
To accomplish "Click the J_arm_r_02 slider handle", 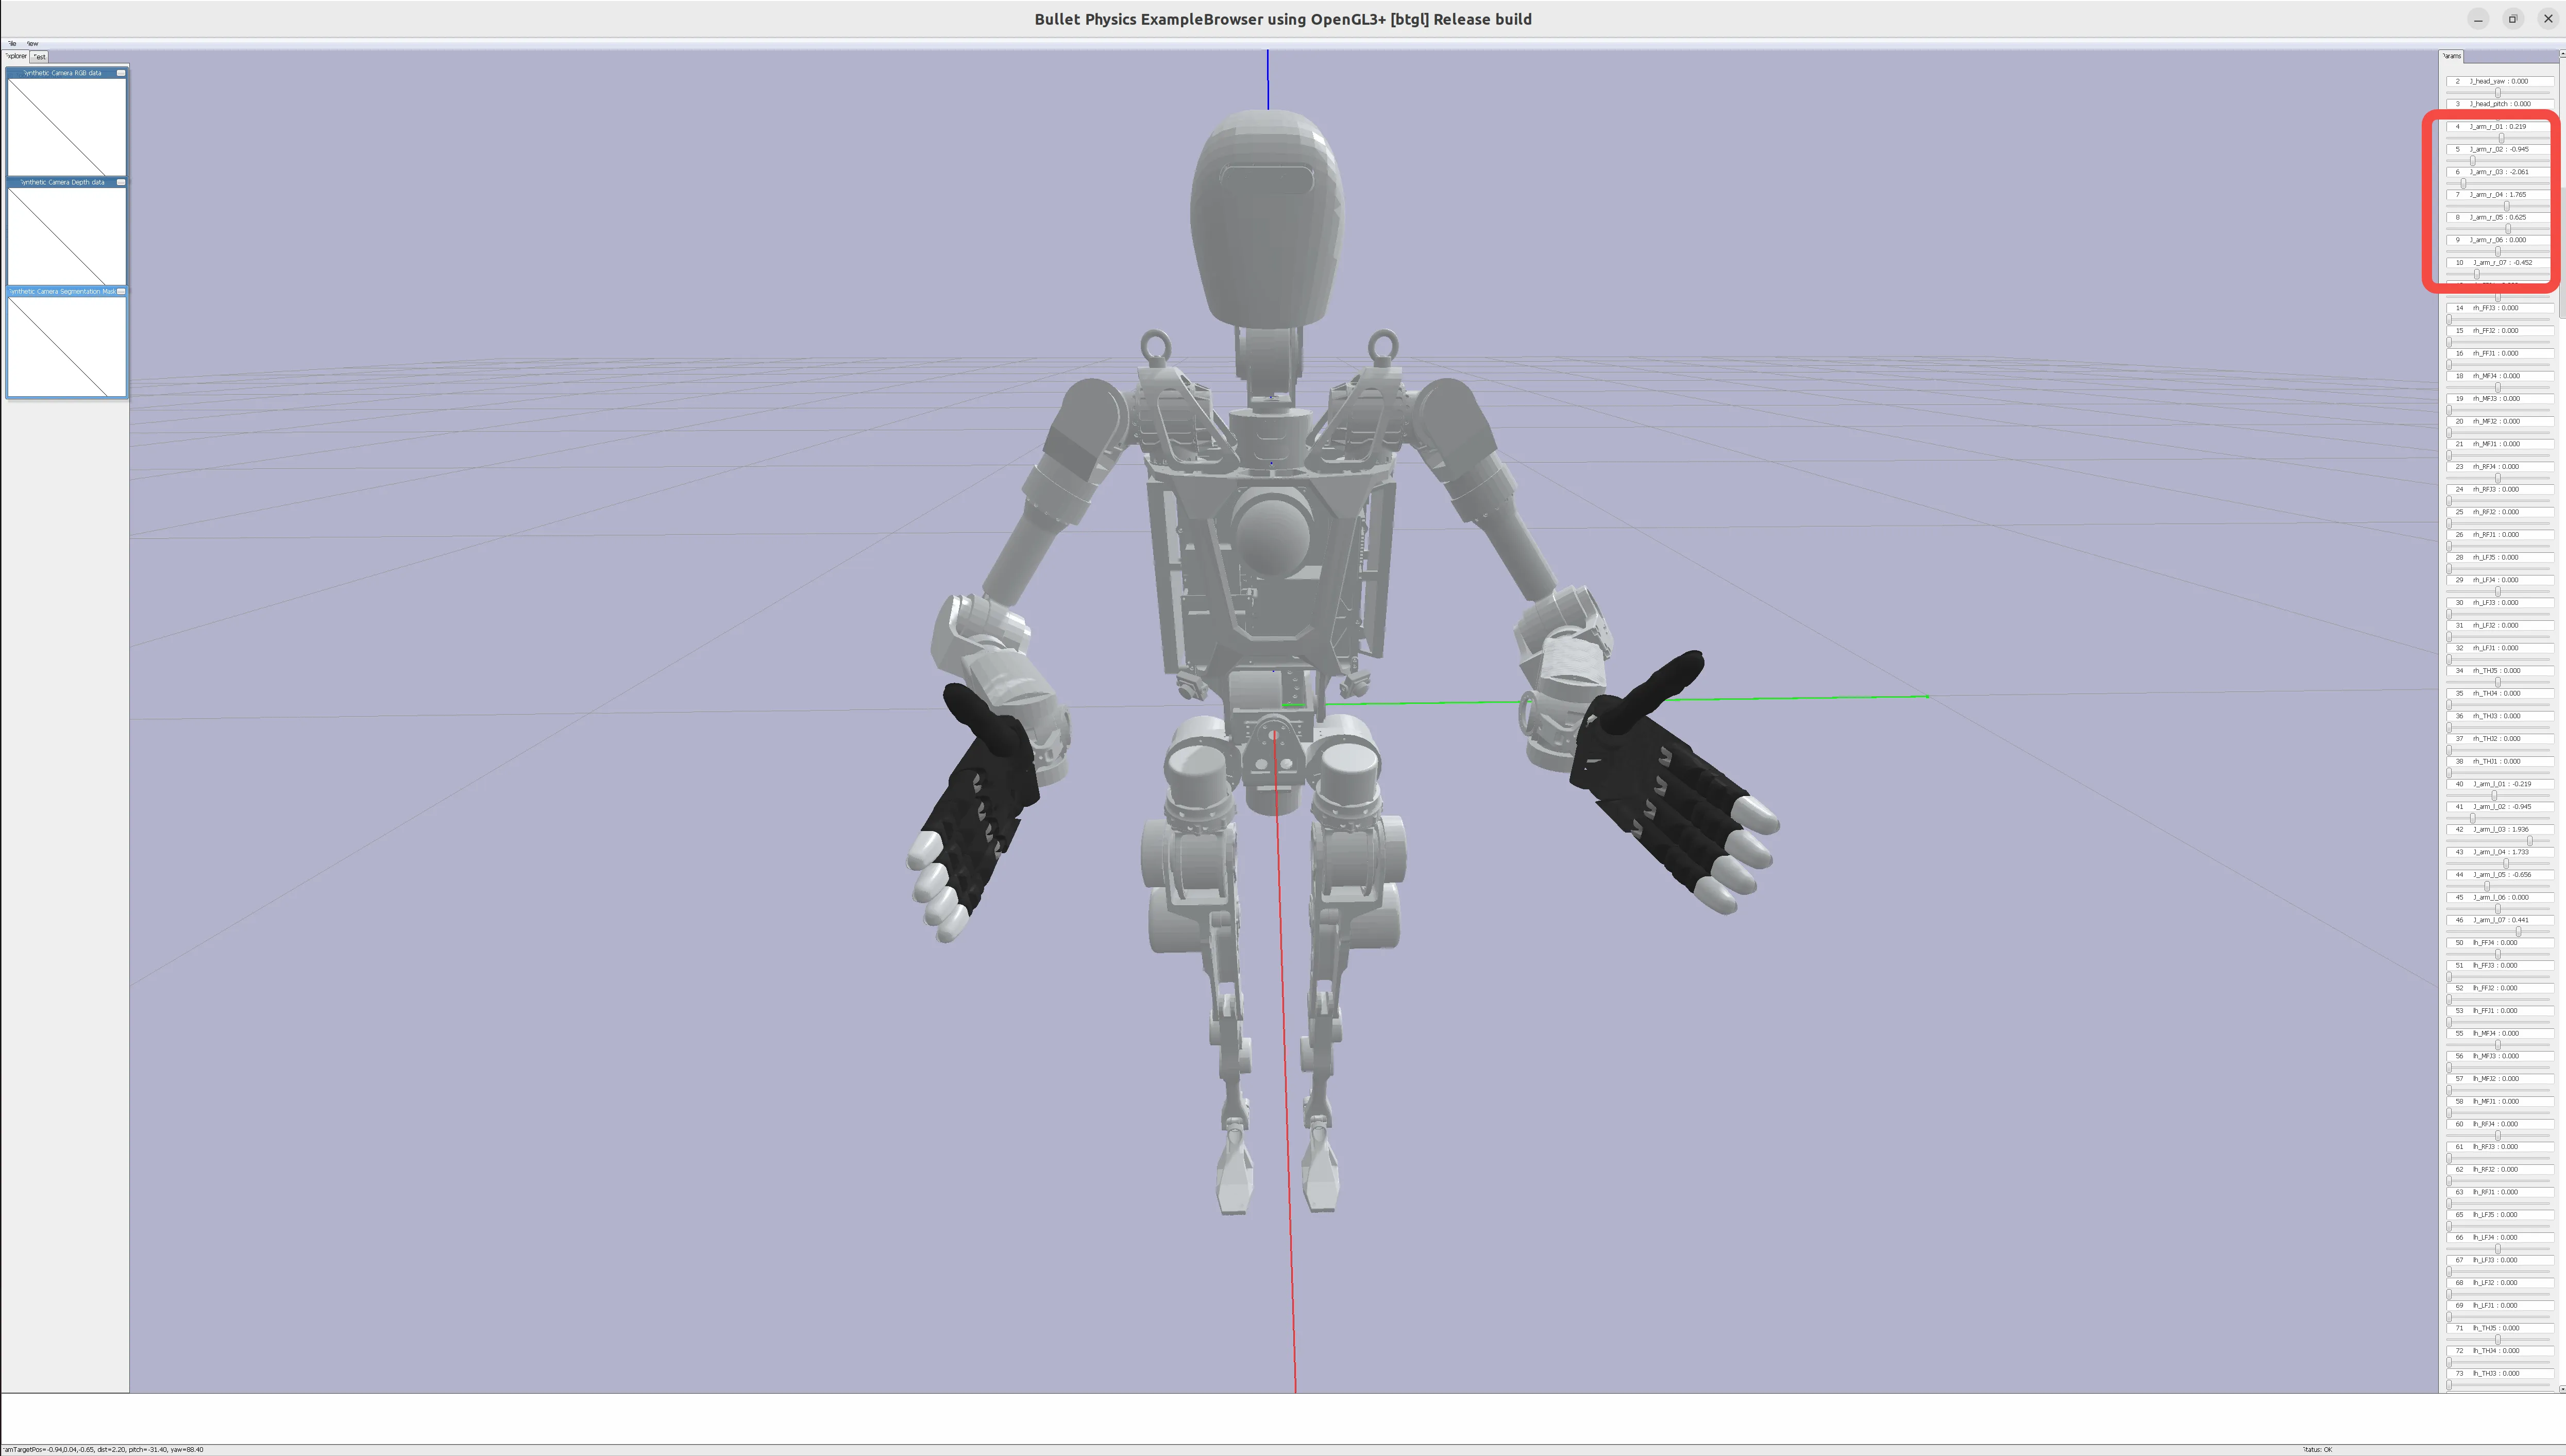I will tap(2473, 161).
